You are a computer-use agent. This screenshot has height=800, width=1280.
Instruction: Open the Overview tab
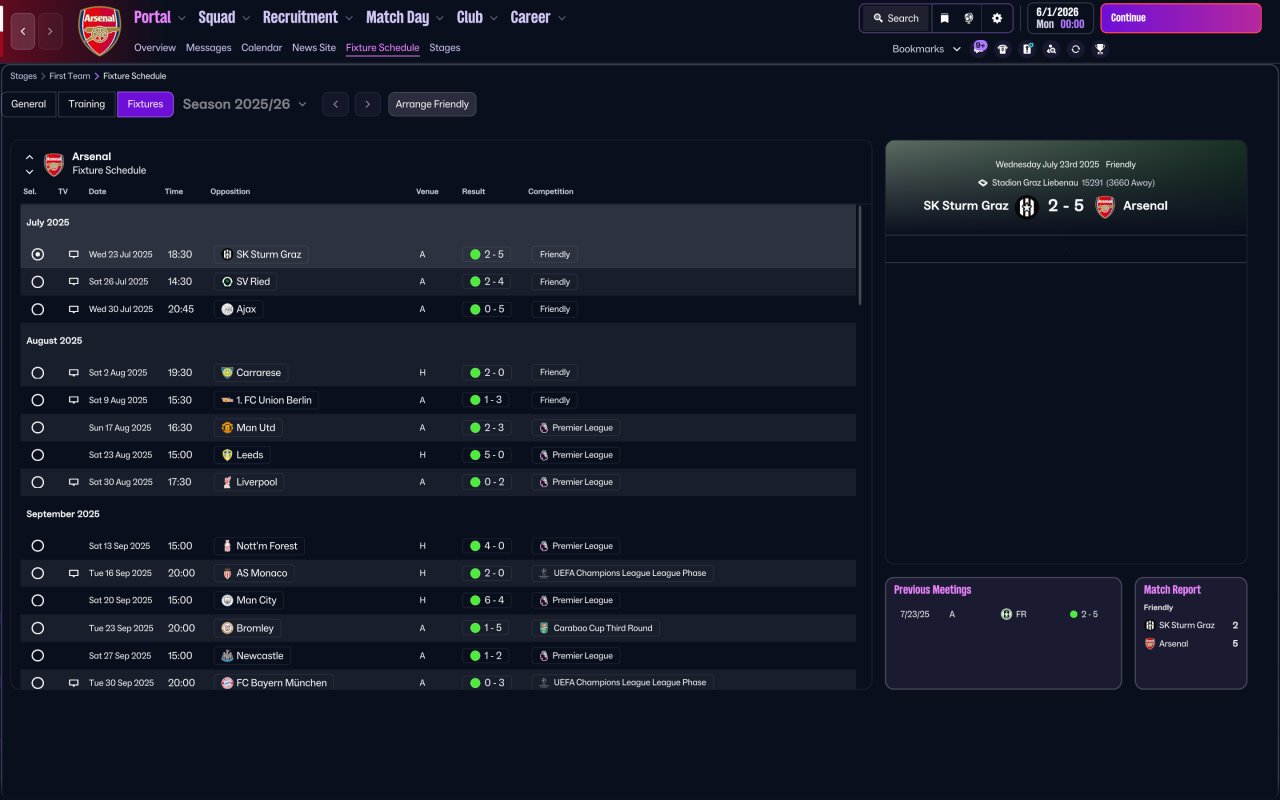[x=155, y=48]
